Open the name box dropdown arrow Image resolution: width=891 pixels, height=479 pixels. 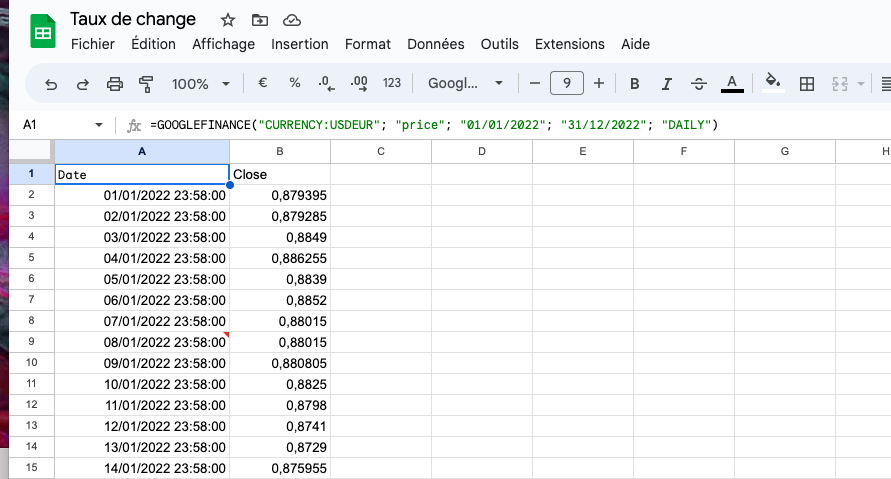tap(99, 124)
